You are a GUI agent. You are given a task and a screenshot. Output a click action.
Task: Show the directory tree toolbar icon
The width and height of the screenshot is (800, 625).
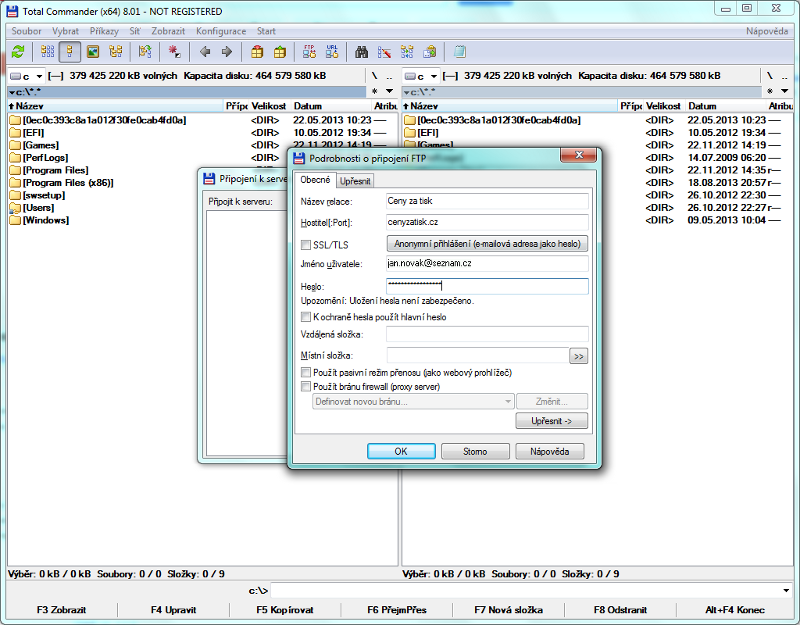[116, 52]
